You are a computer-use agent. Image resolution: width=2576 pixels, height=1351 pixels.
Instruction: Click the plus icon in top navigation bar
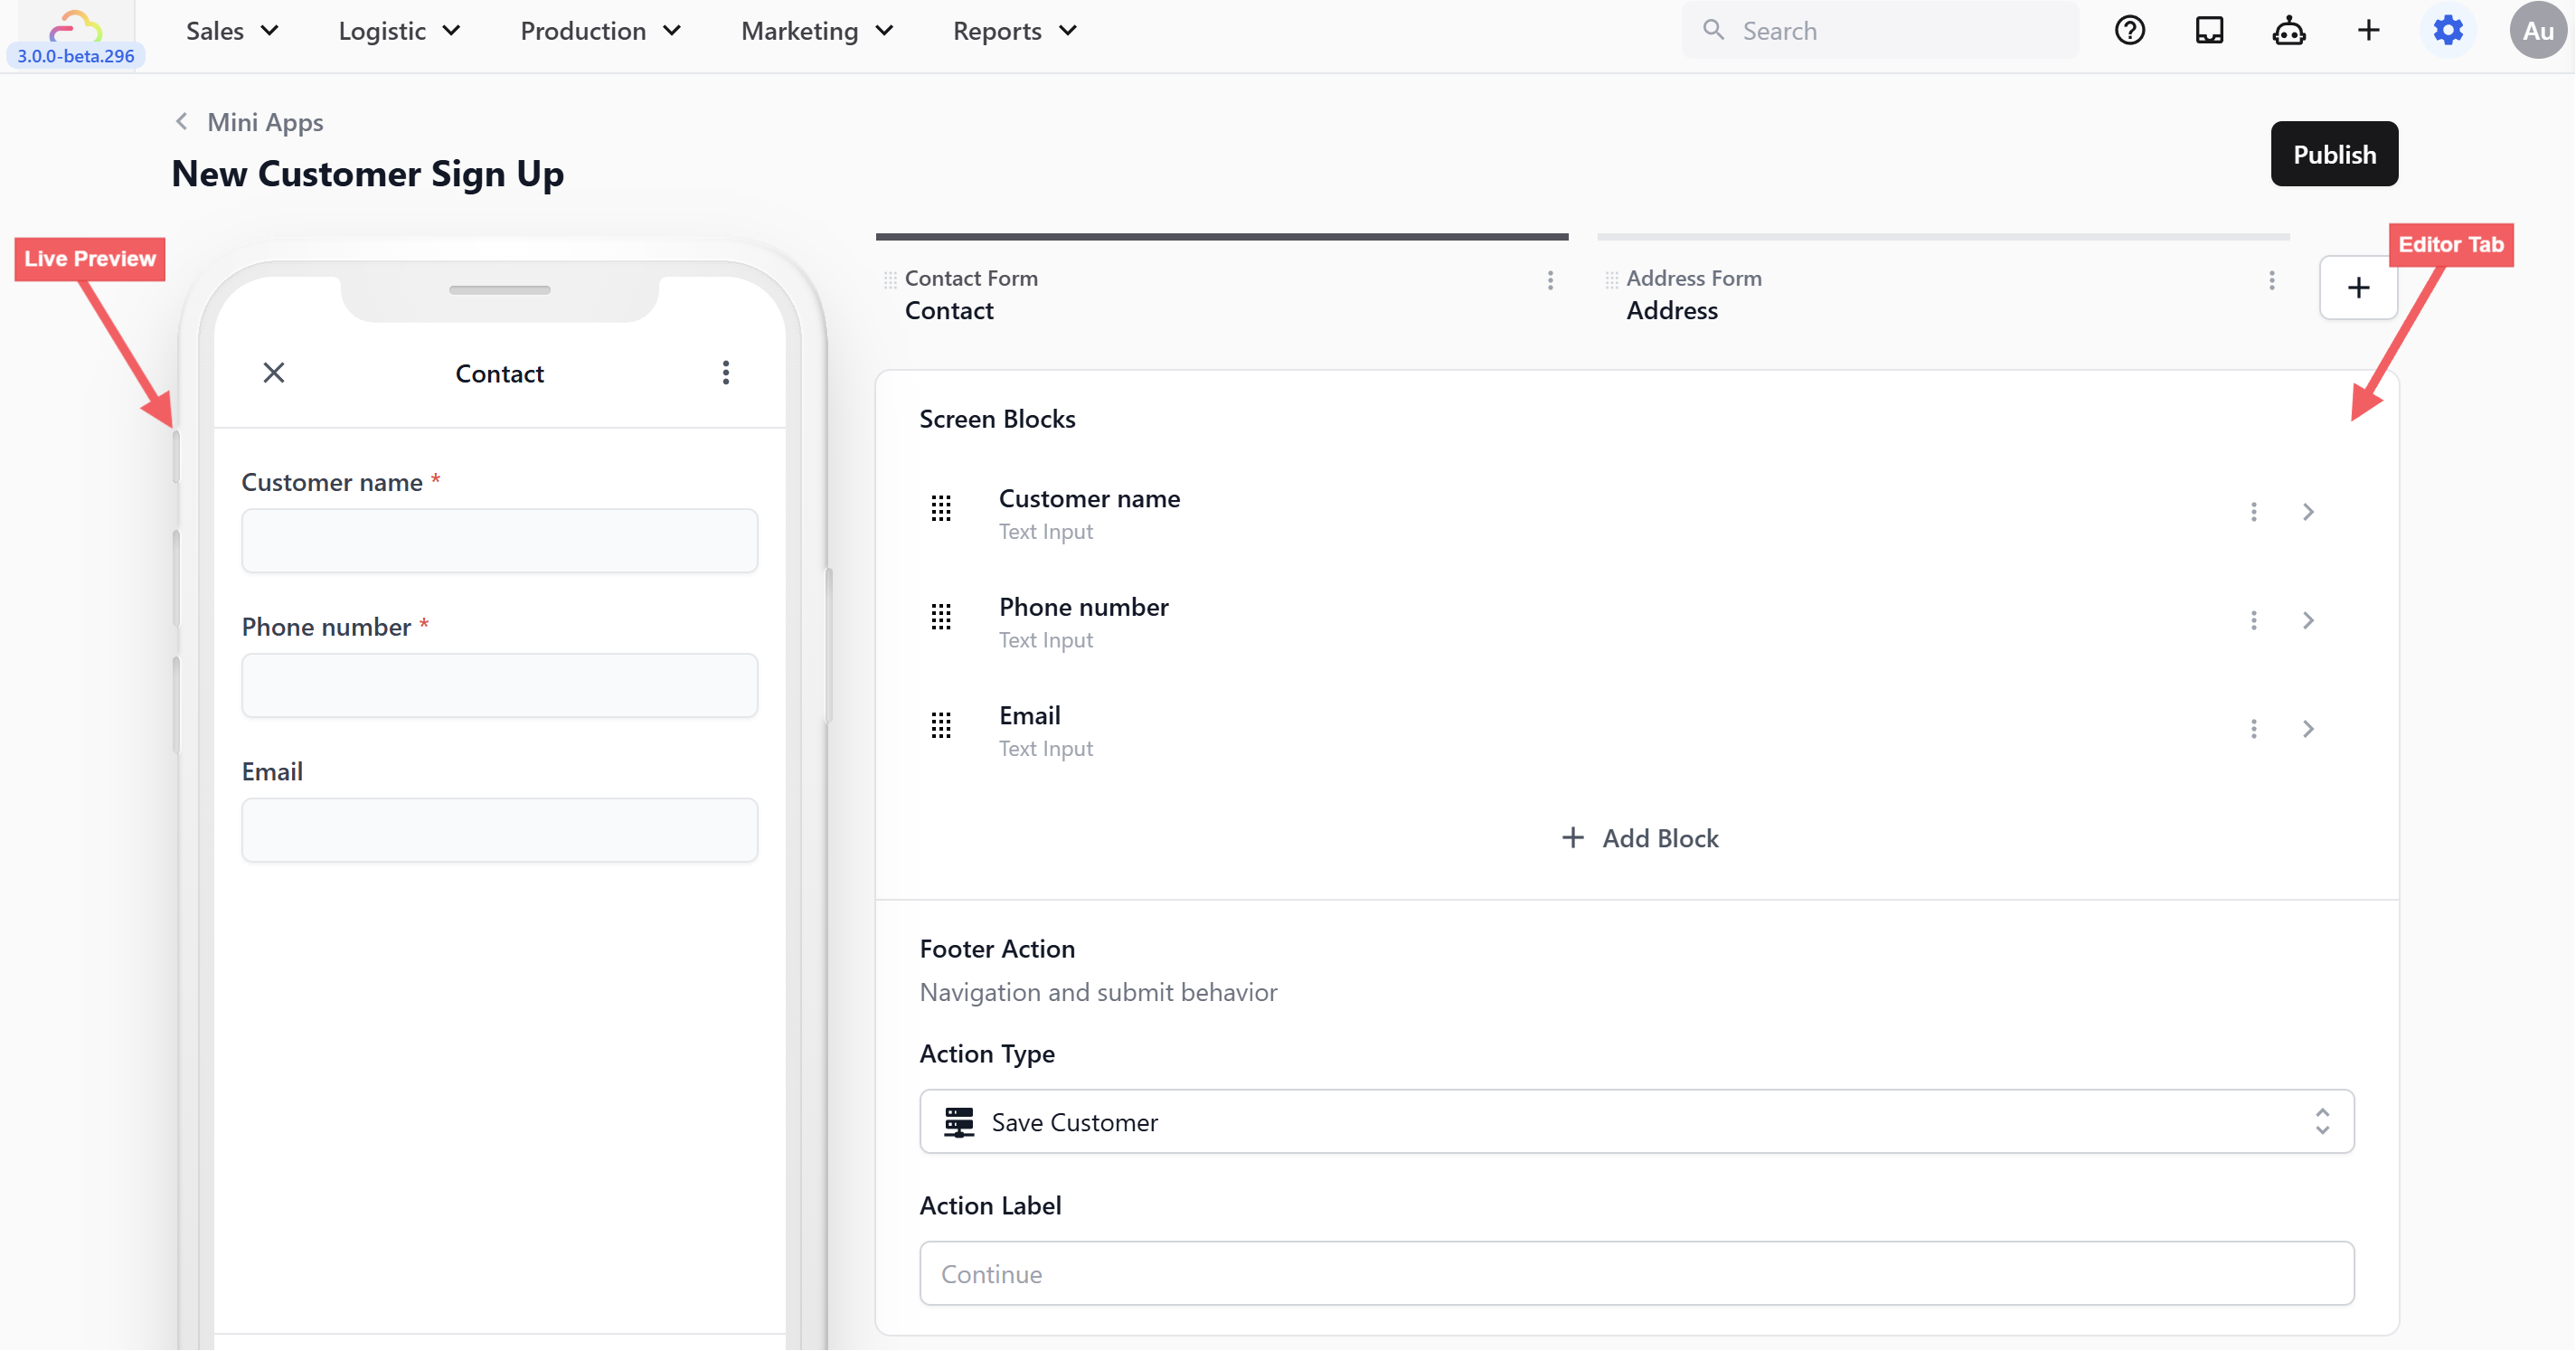[2367, 31]
